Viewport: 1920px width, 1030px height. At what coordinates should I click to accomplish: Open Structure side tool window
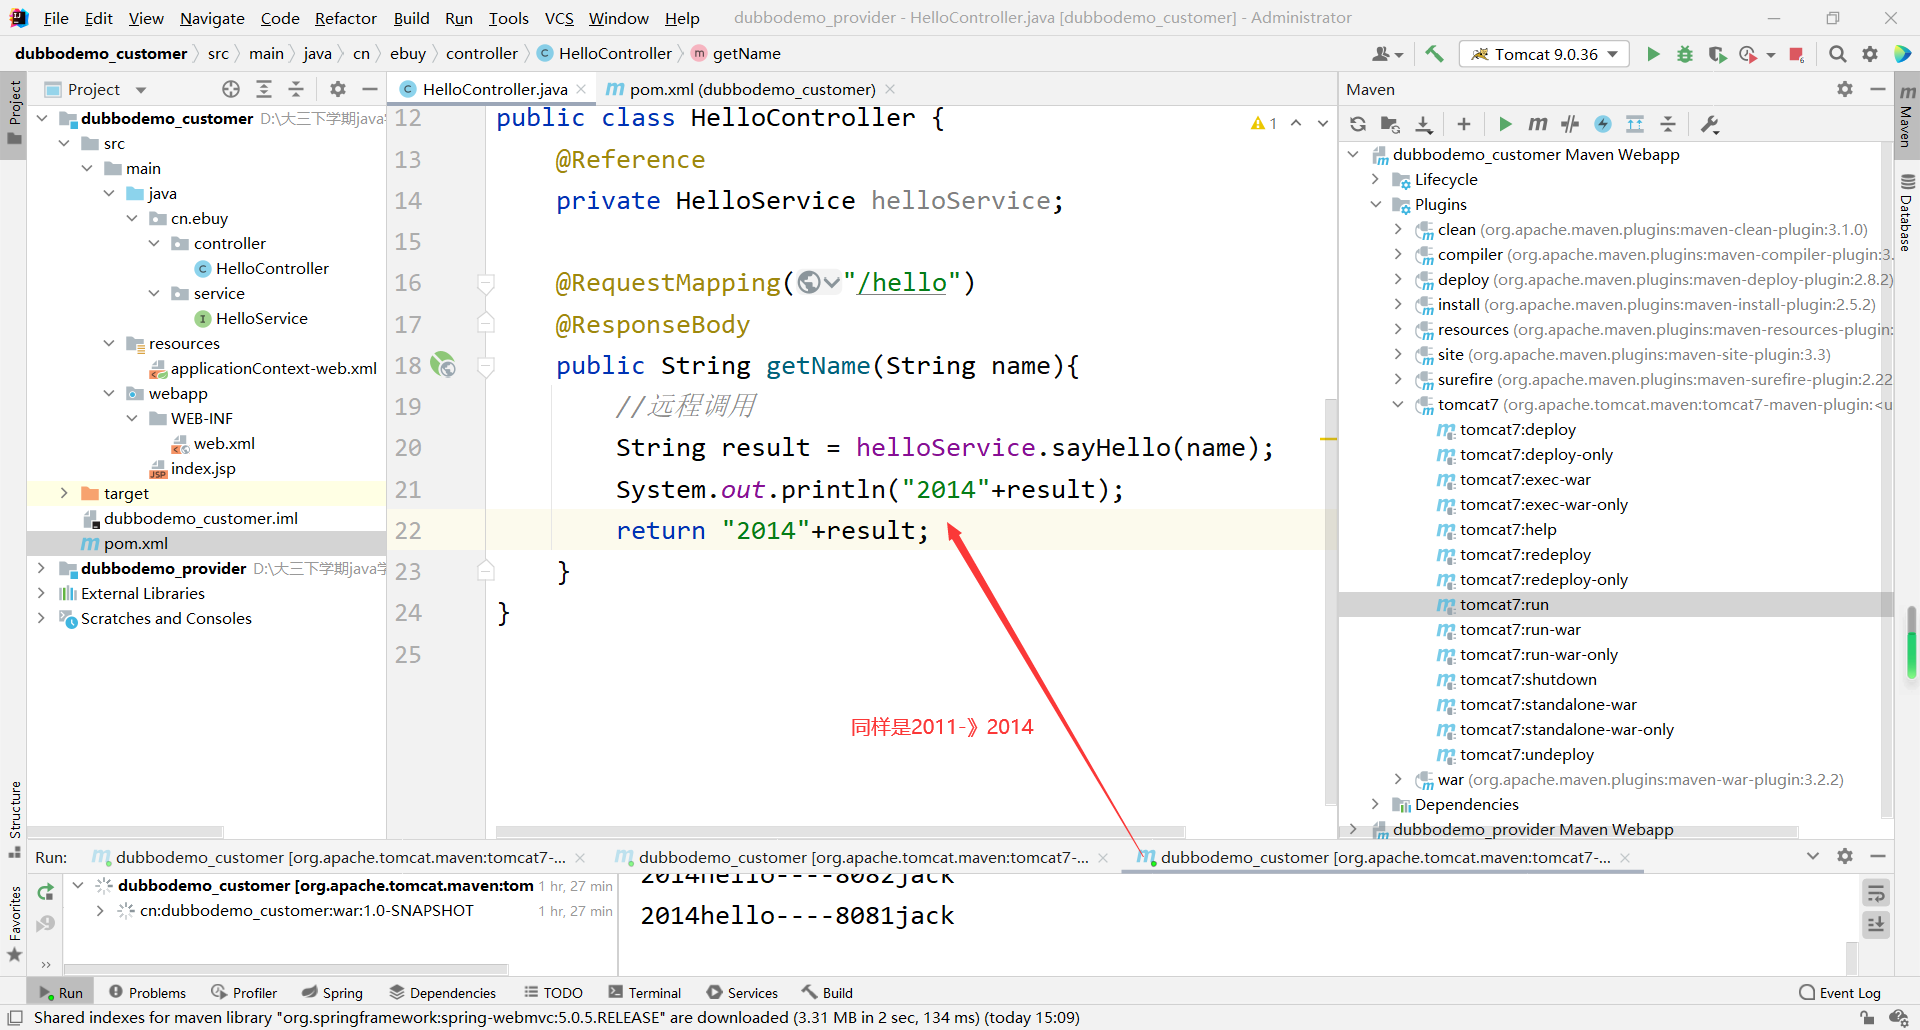pos(14,818)
